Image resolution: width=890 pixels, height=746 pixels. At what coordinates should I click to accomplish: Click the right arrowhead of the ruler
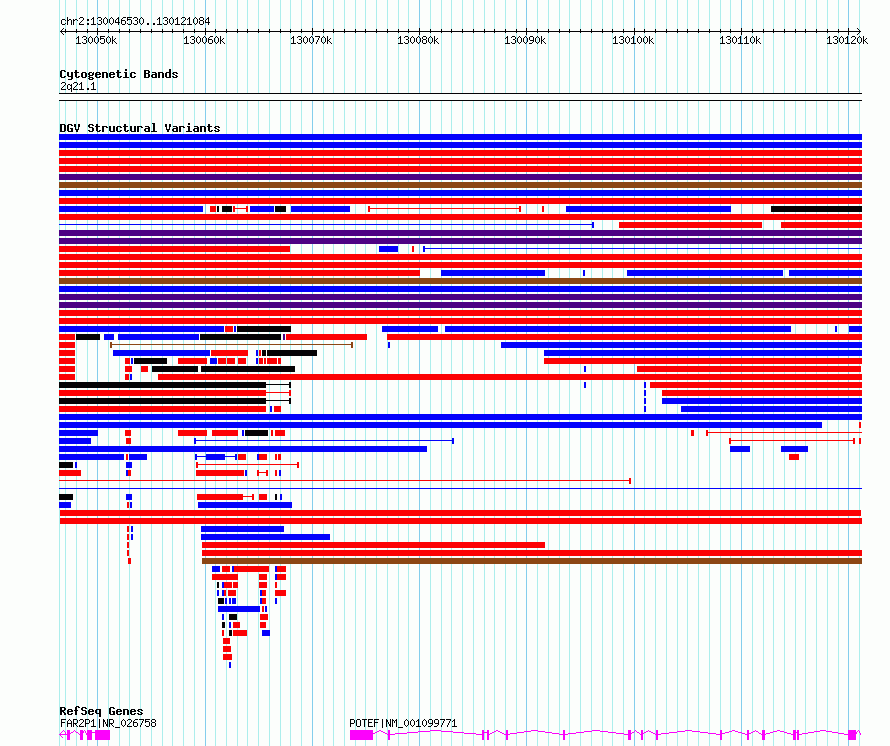coord(859,31)
